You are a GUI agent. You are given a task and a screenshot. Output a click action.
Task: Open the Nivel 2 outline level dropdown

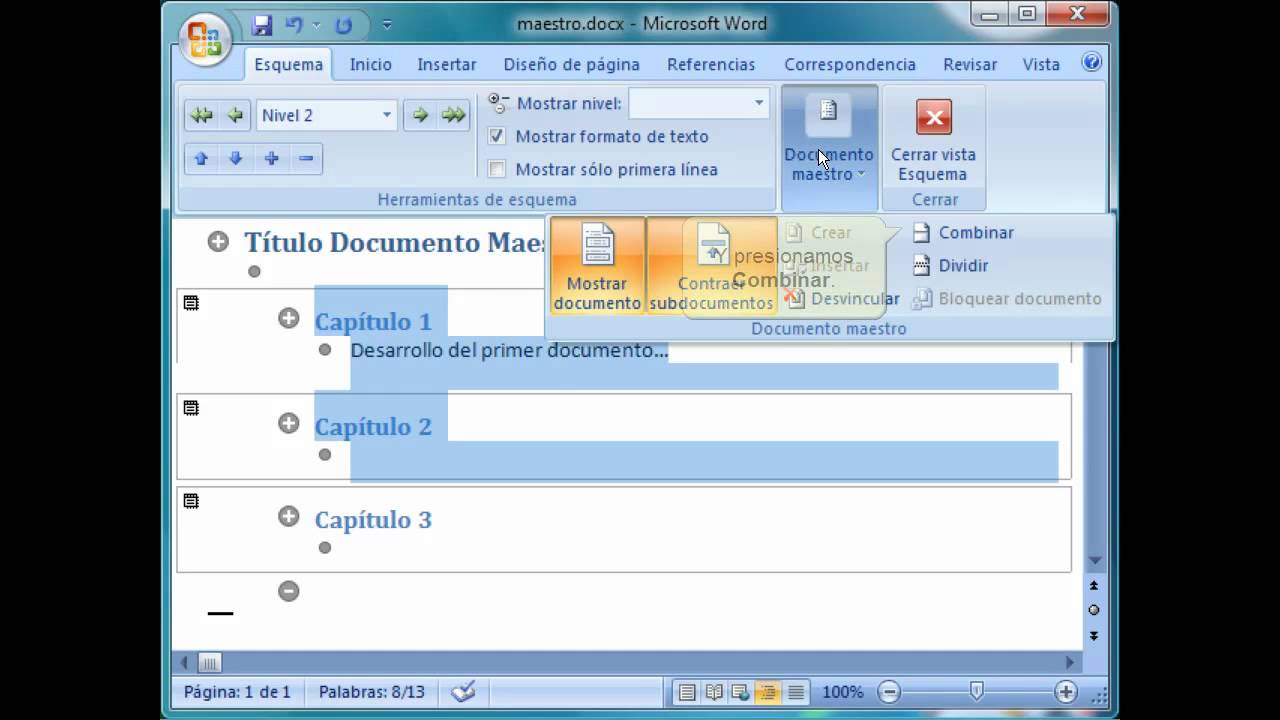click(x=386, y=115)
